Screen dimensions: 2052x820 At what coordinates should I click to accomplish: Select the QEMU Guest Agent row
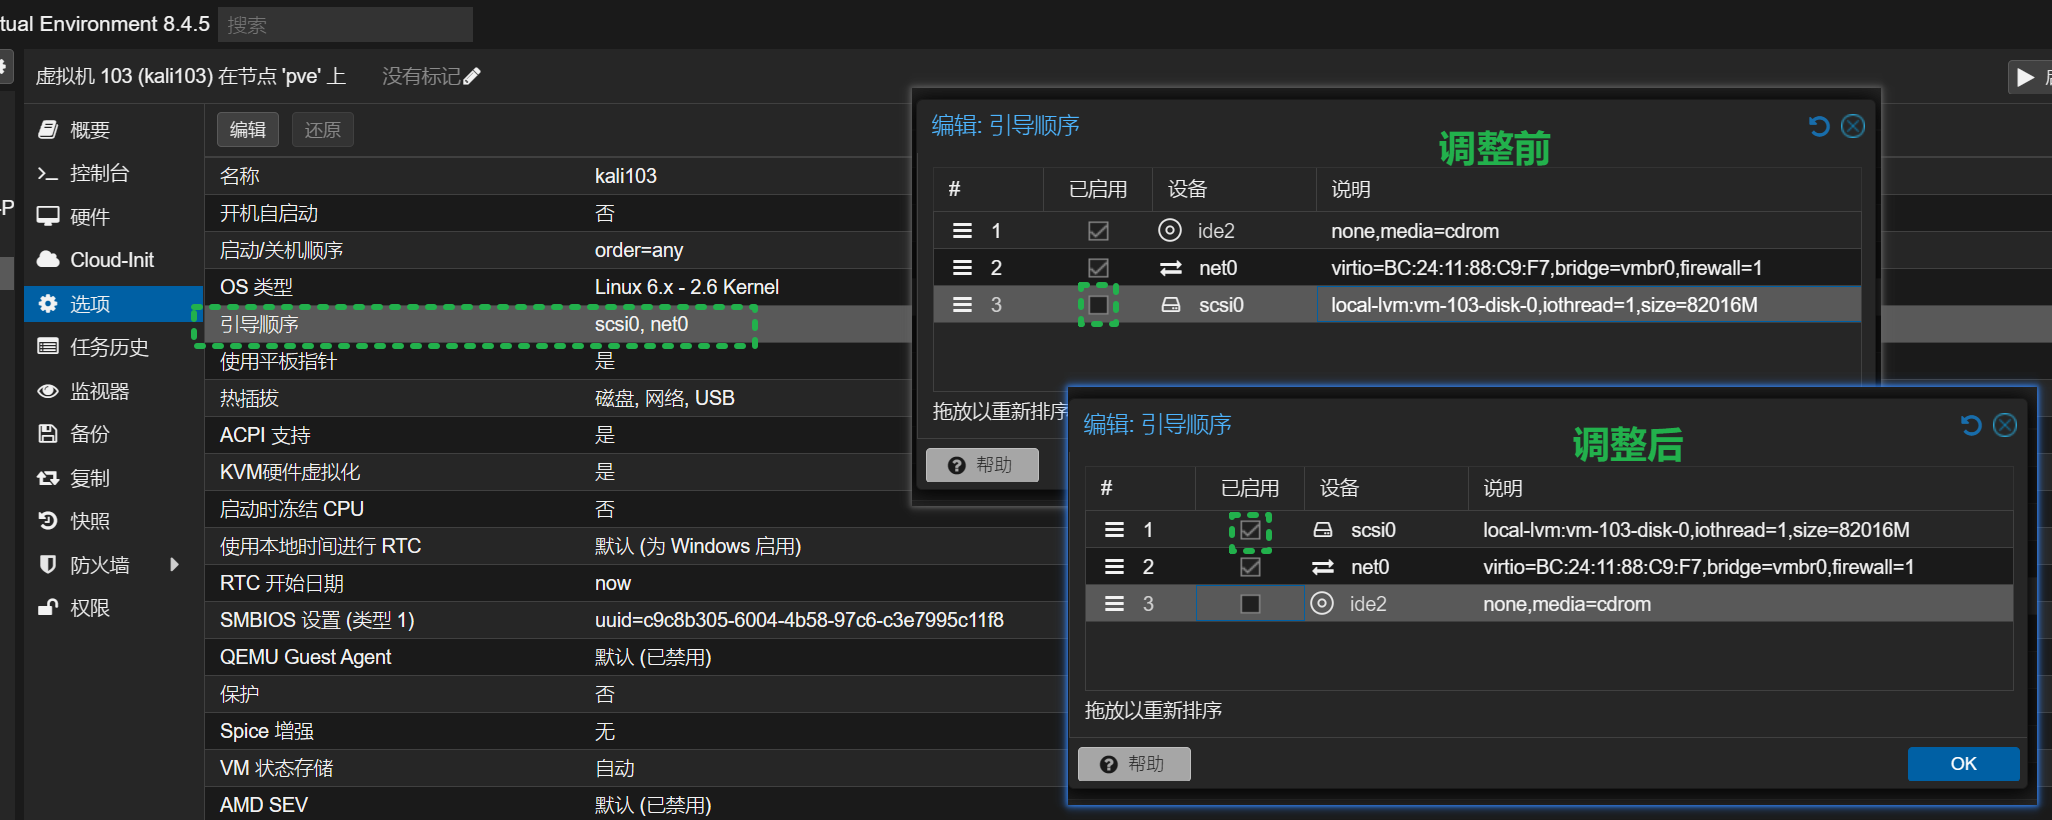[x=636, y=657]
